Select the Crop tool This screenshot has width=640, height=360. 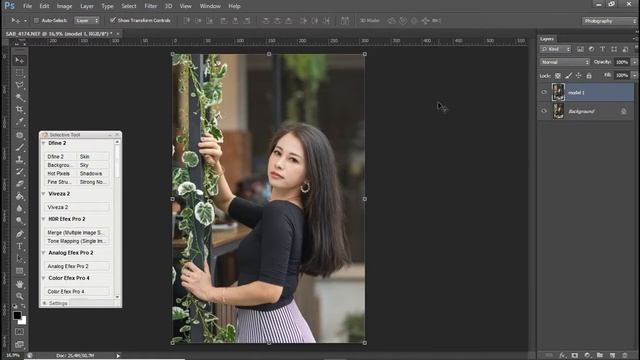(19, 109)
